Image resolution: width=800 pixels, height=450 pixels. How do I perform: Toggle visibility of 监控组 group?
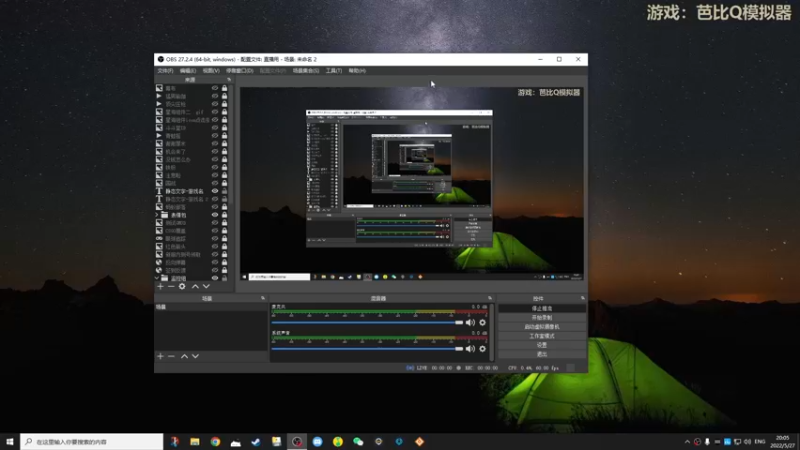click(x=215, y=278)
